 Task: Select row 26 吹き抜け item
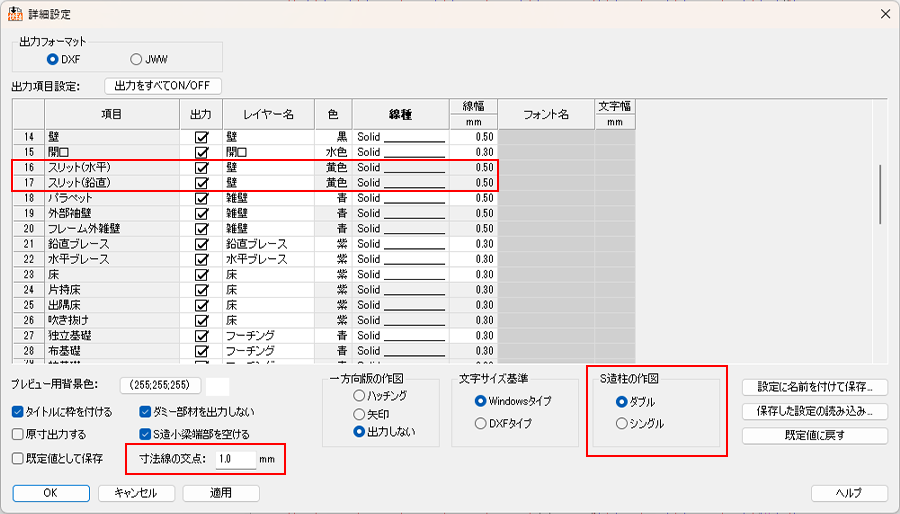(112, 321)
